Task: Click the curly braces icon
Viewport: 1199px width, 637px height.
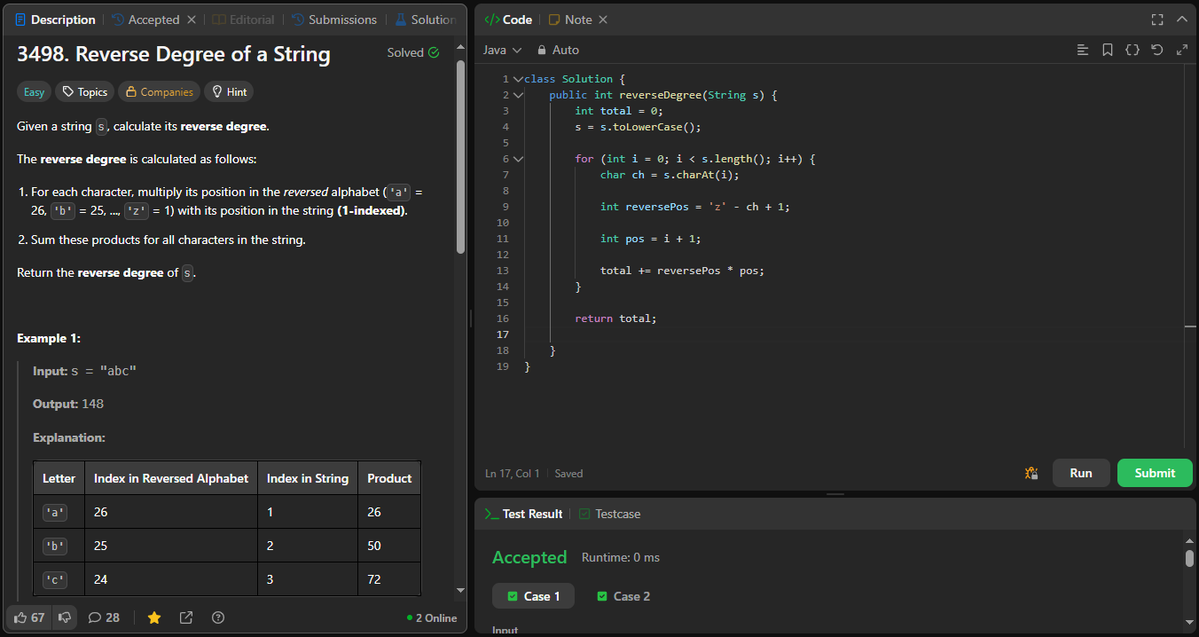Action: 1132,50
